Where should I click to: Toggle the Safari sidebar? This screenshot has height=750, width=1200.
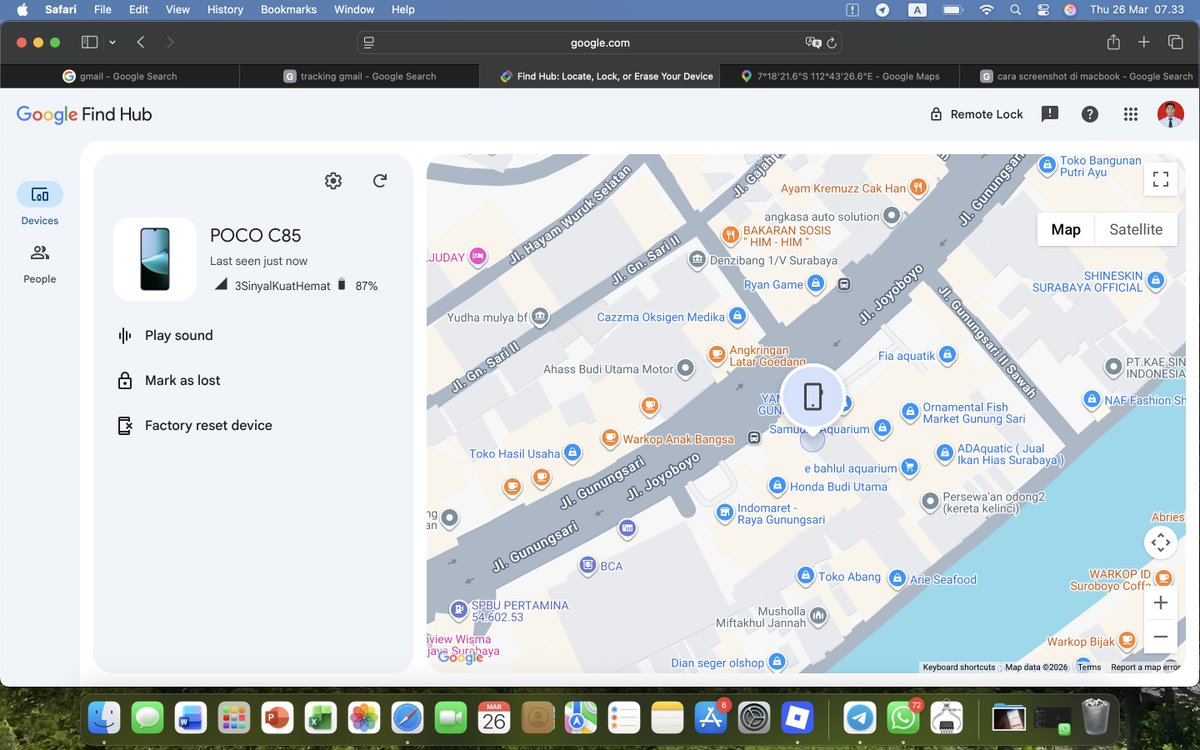pos(89,42)
